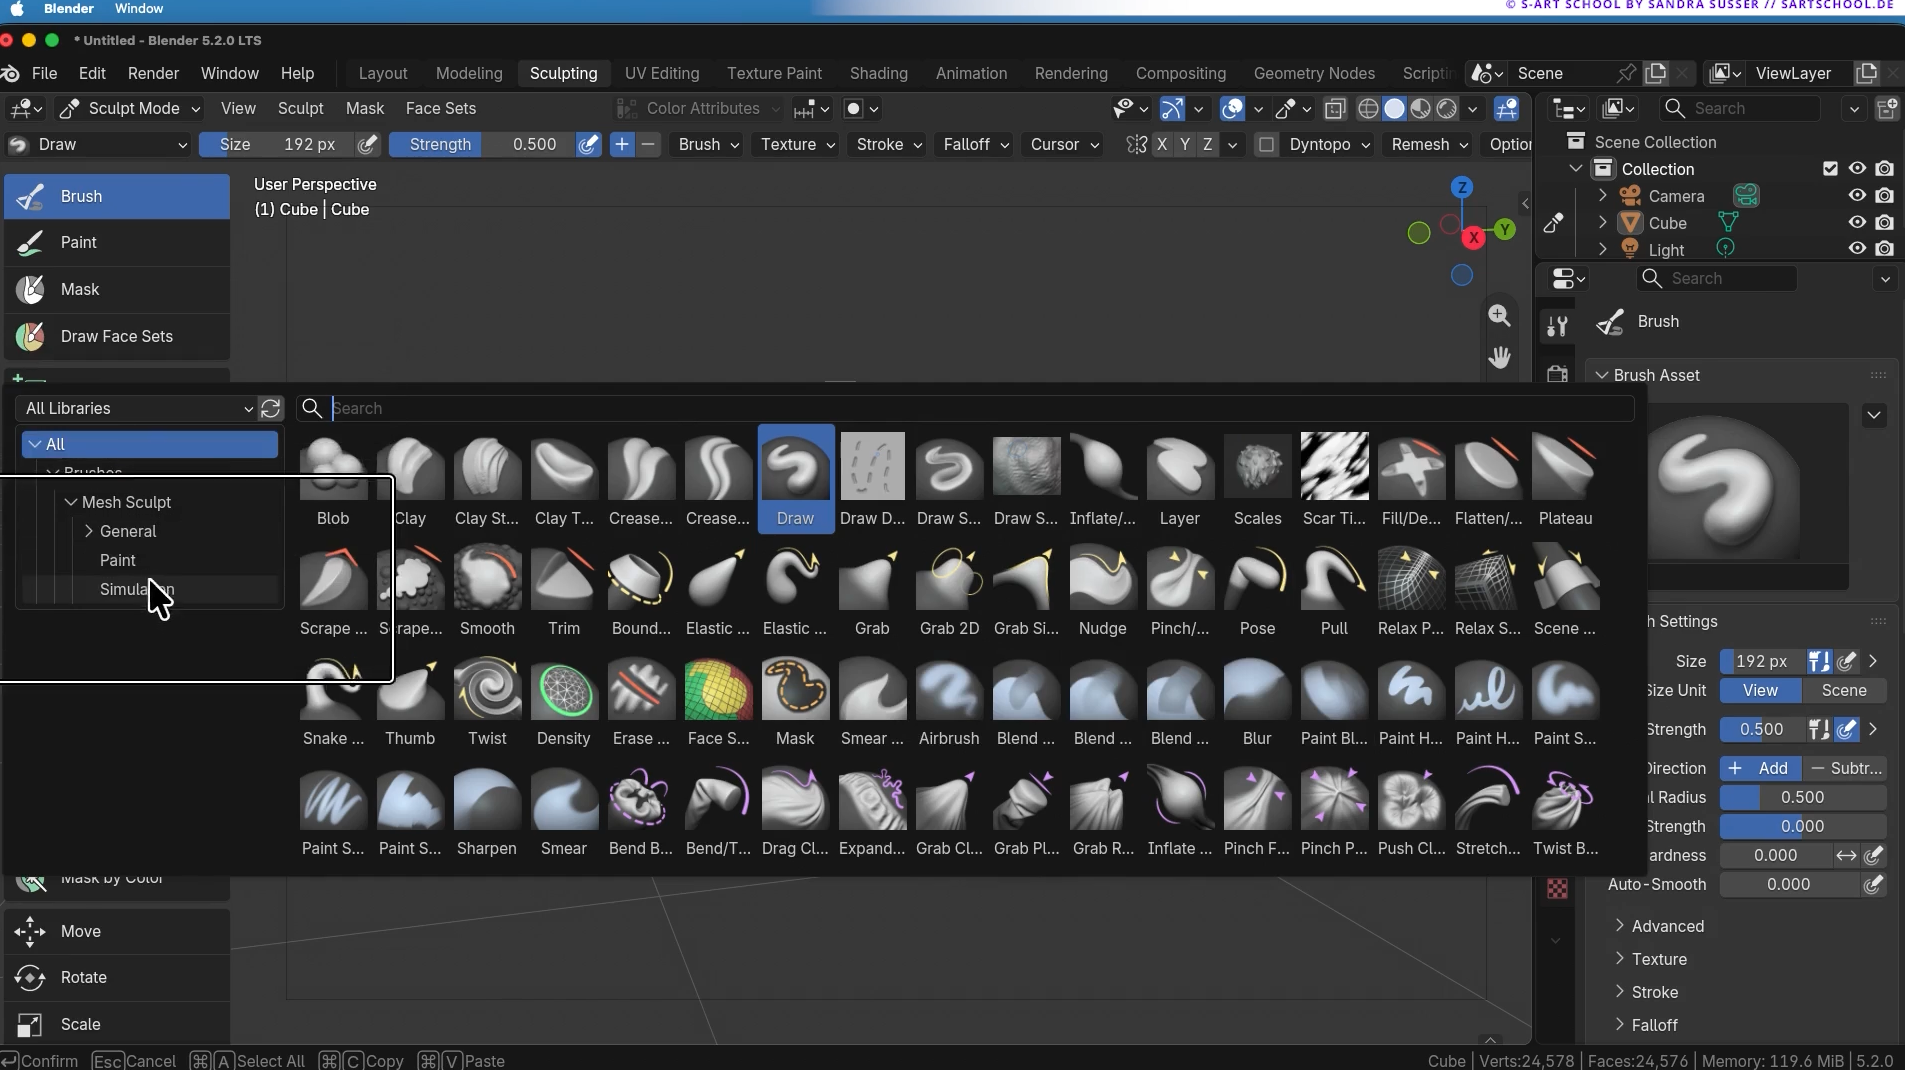Select the All catalog entry
Image resolution: width=1905 pixels, height=1070 pixels.
[149, 444]
